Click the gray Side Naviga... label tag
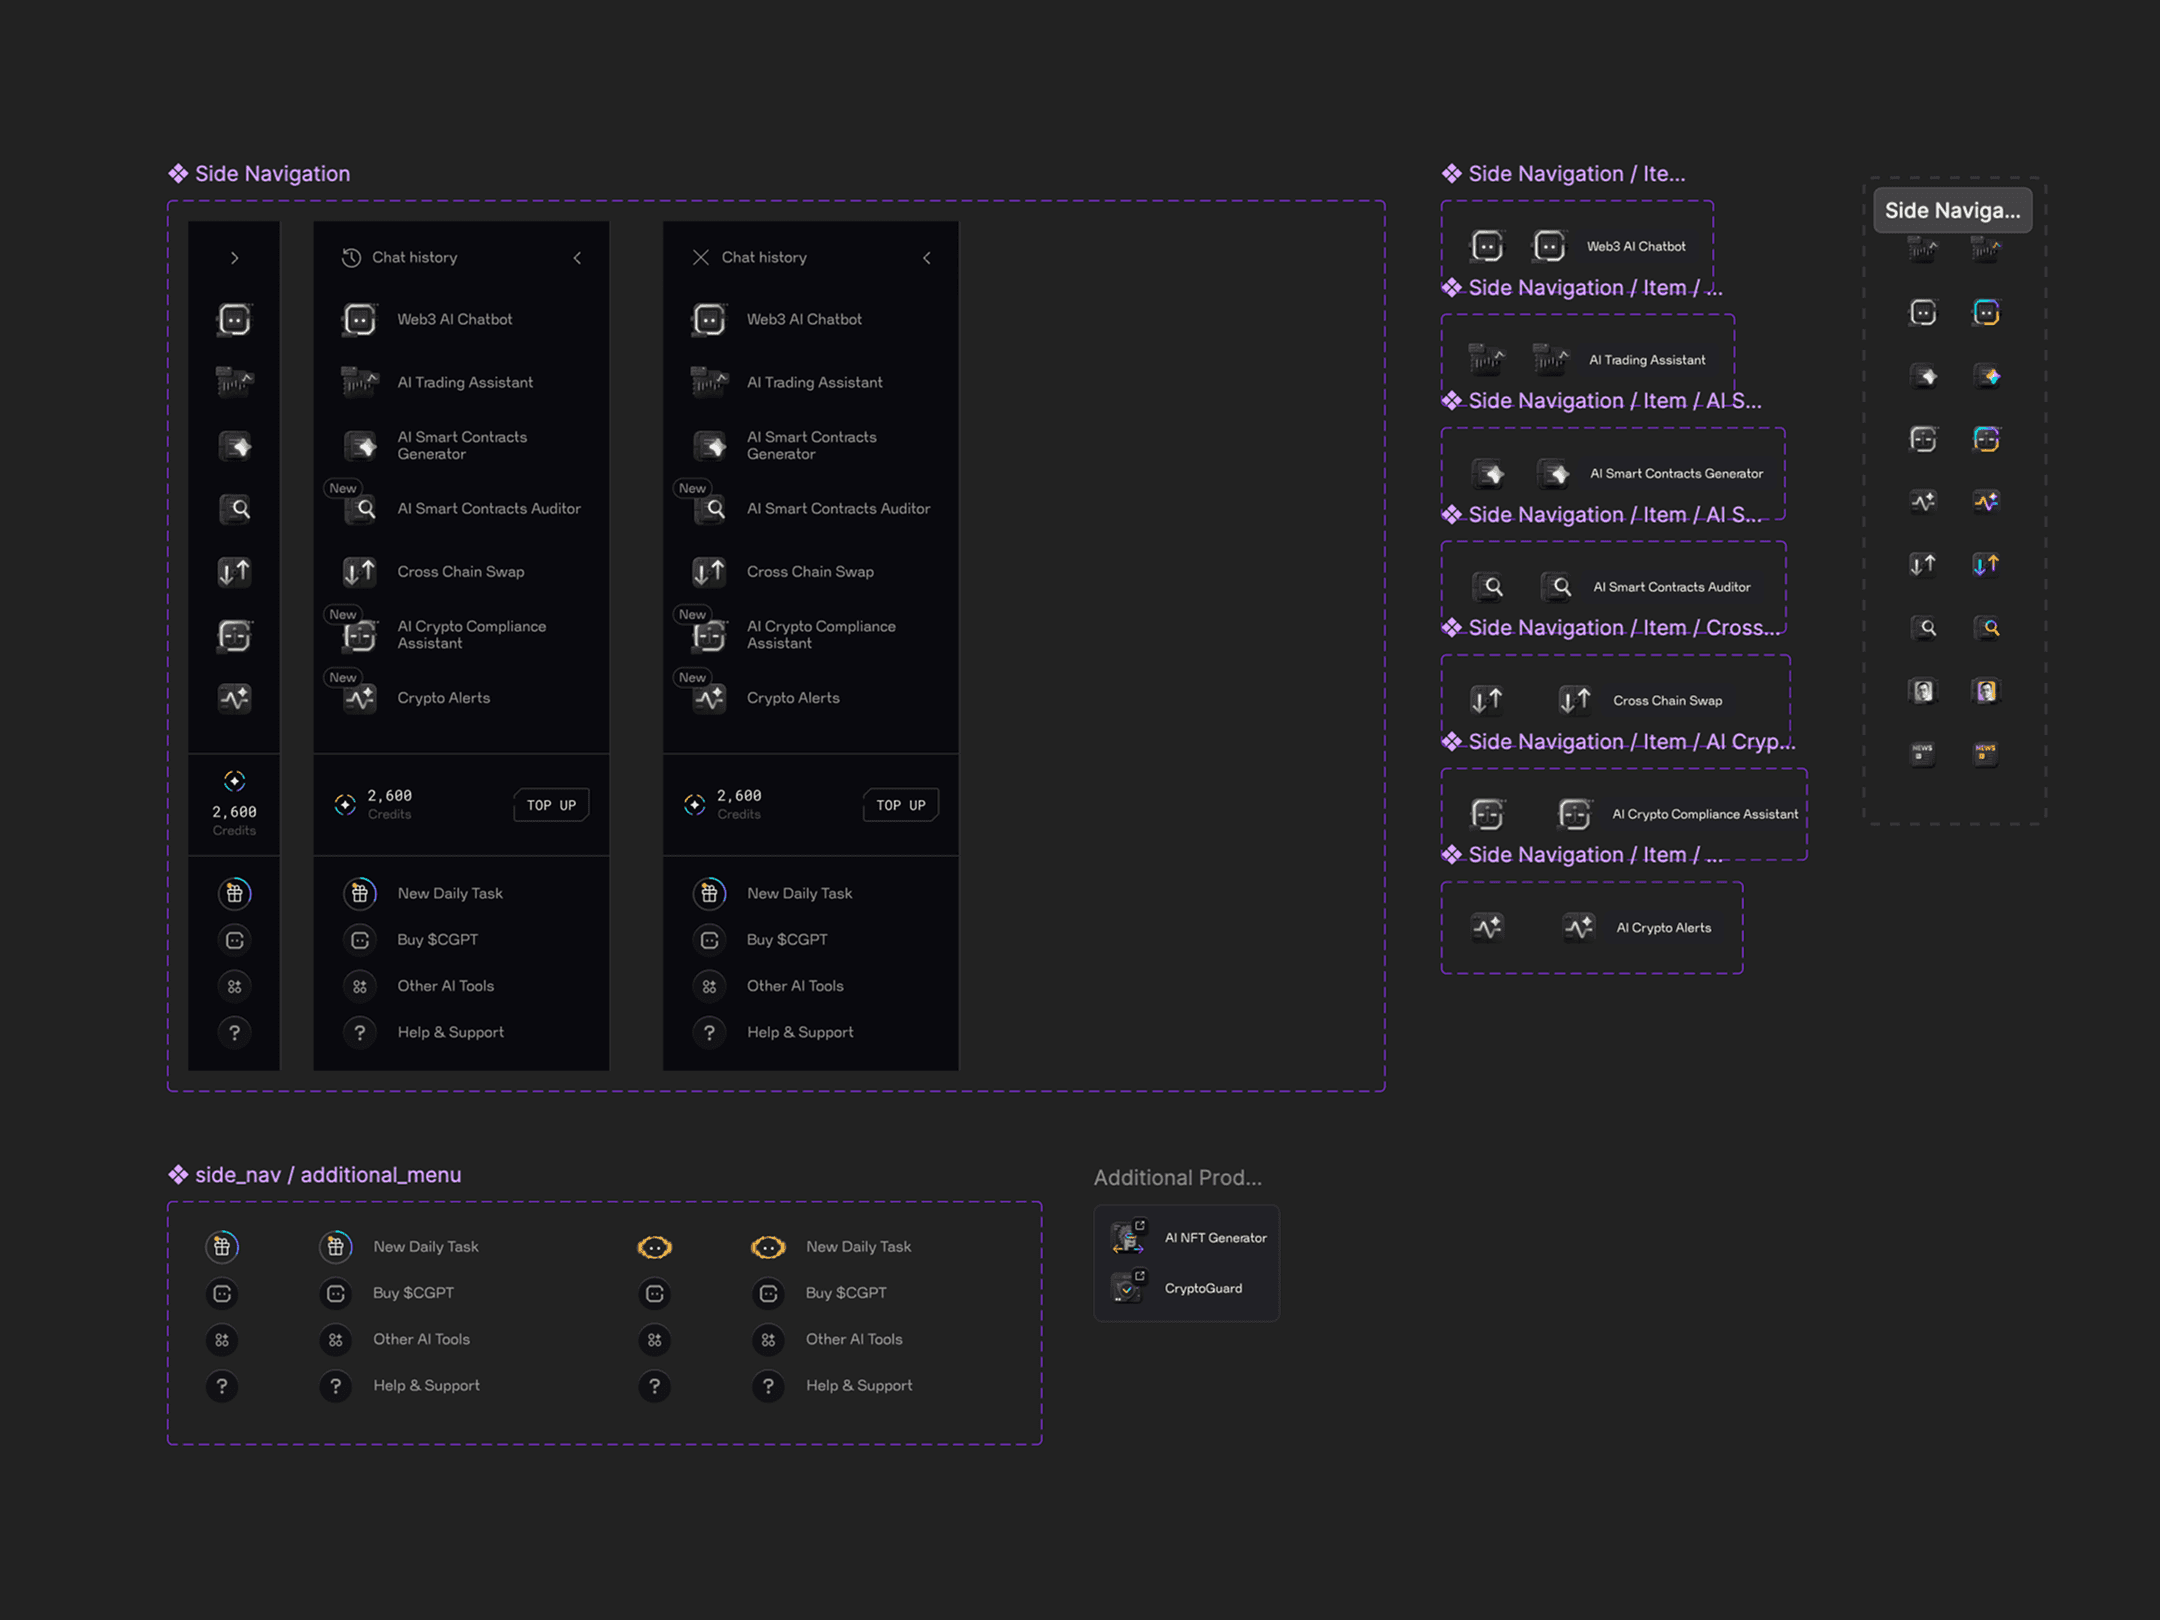 (1952, 210)
